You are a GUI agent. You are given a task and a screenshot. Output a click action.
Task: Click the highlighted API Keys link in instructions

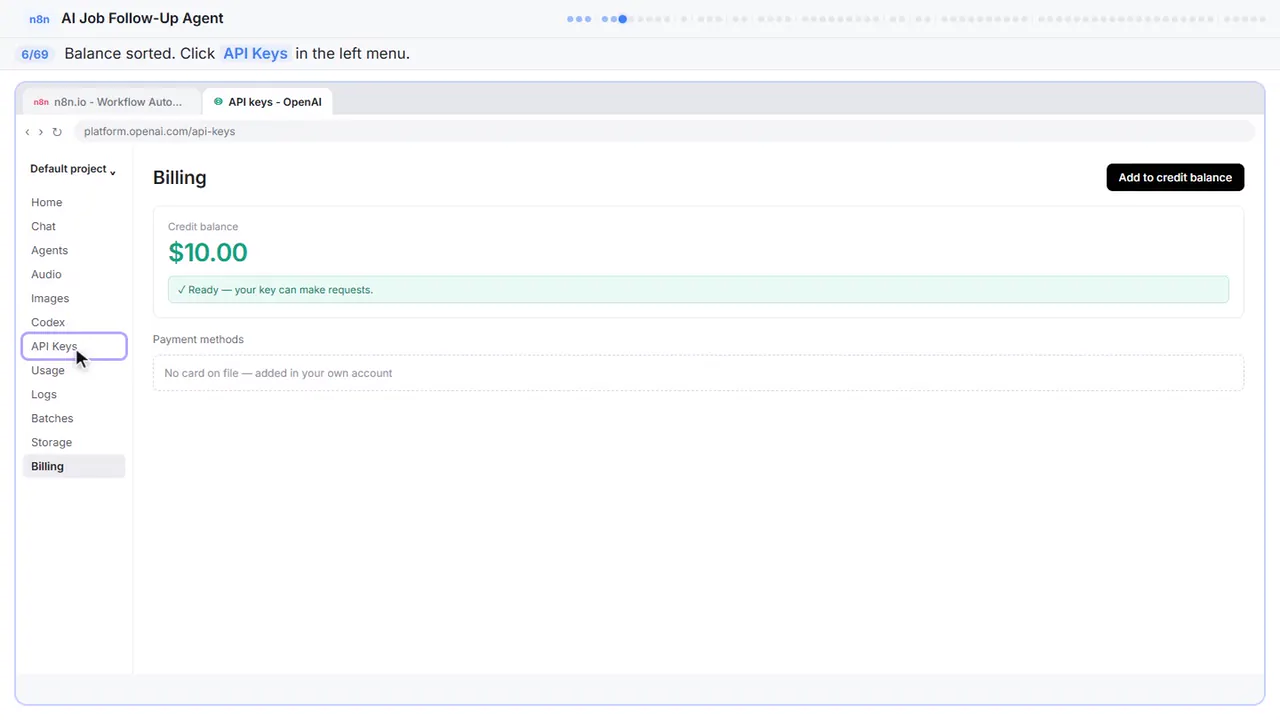pos(255,54)
